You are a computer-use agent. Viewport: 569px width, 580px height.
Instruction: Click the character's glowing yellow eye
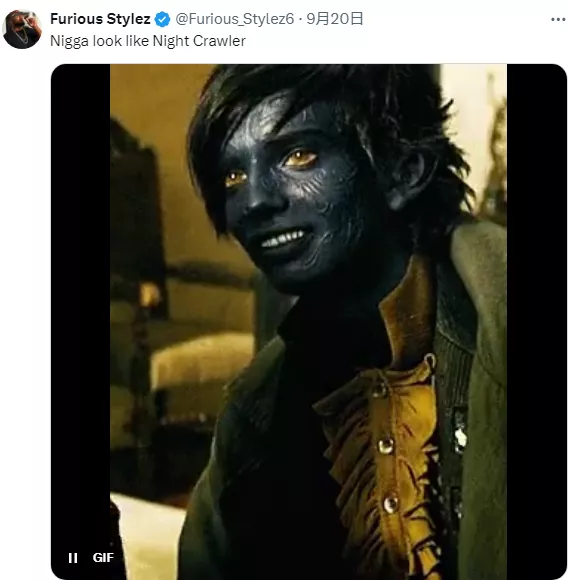(x=300, y=158)
